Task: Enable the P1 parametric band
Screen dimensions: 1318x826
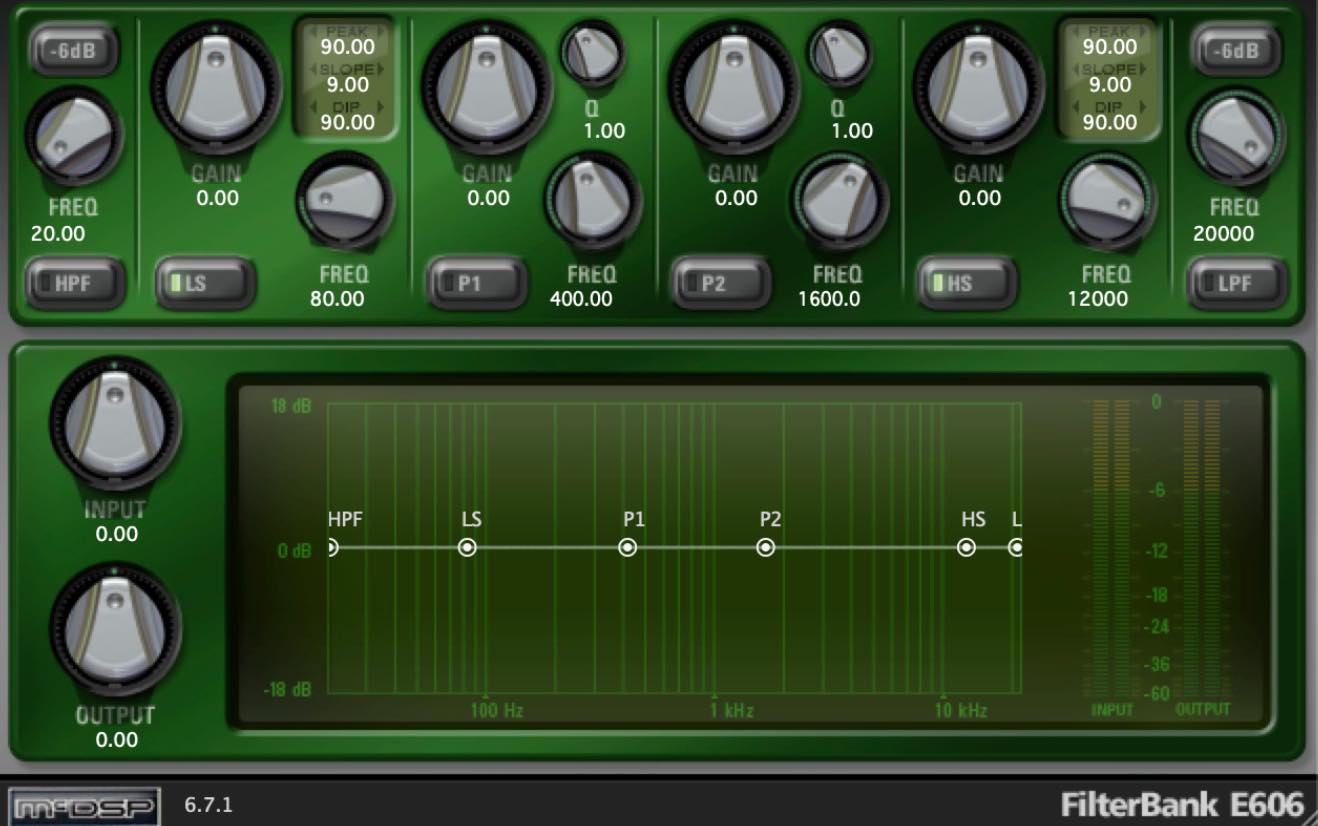Action: click(477, 283)
